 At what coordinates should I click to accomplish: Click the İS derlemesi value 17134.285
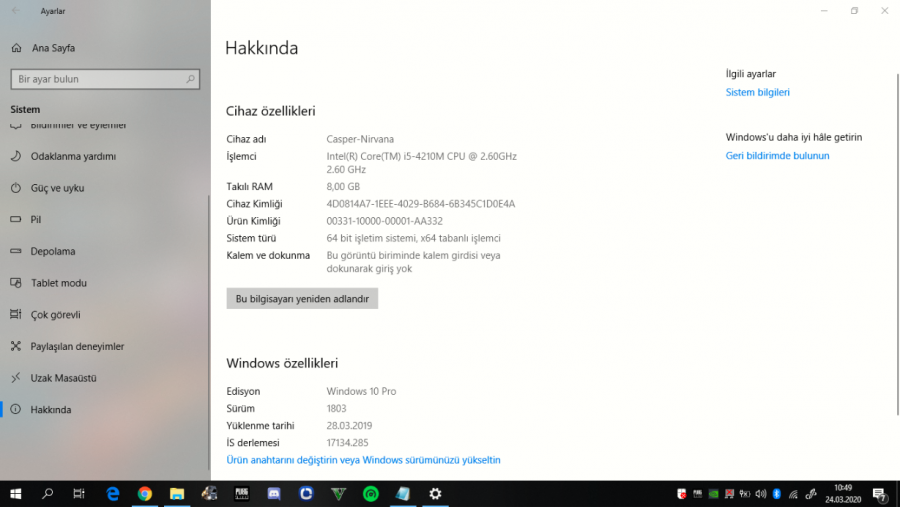click(x=347, y=443)
